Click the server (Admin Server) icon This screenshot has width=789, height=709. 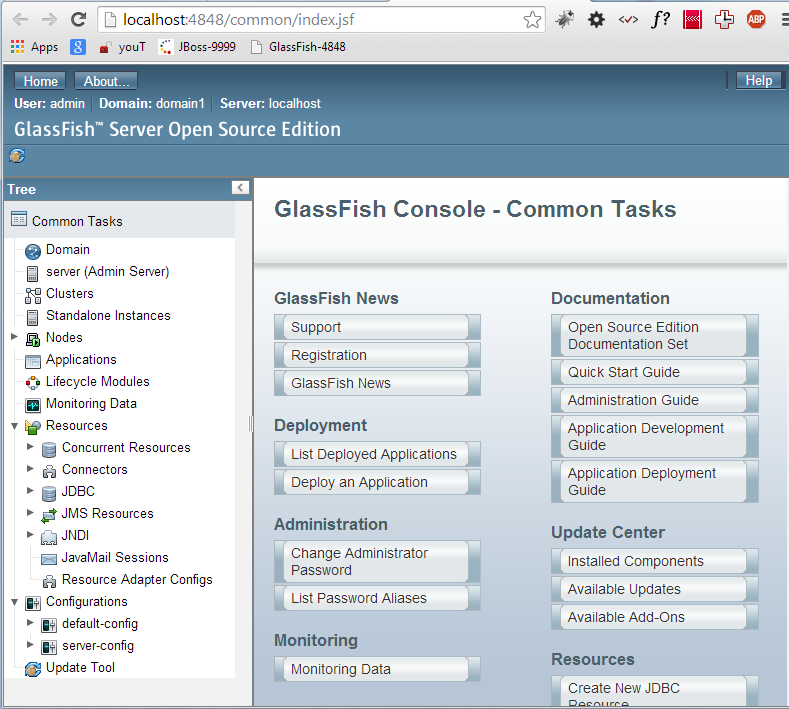pyautogui.click(x=33, y=274)
